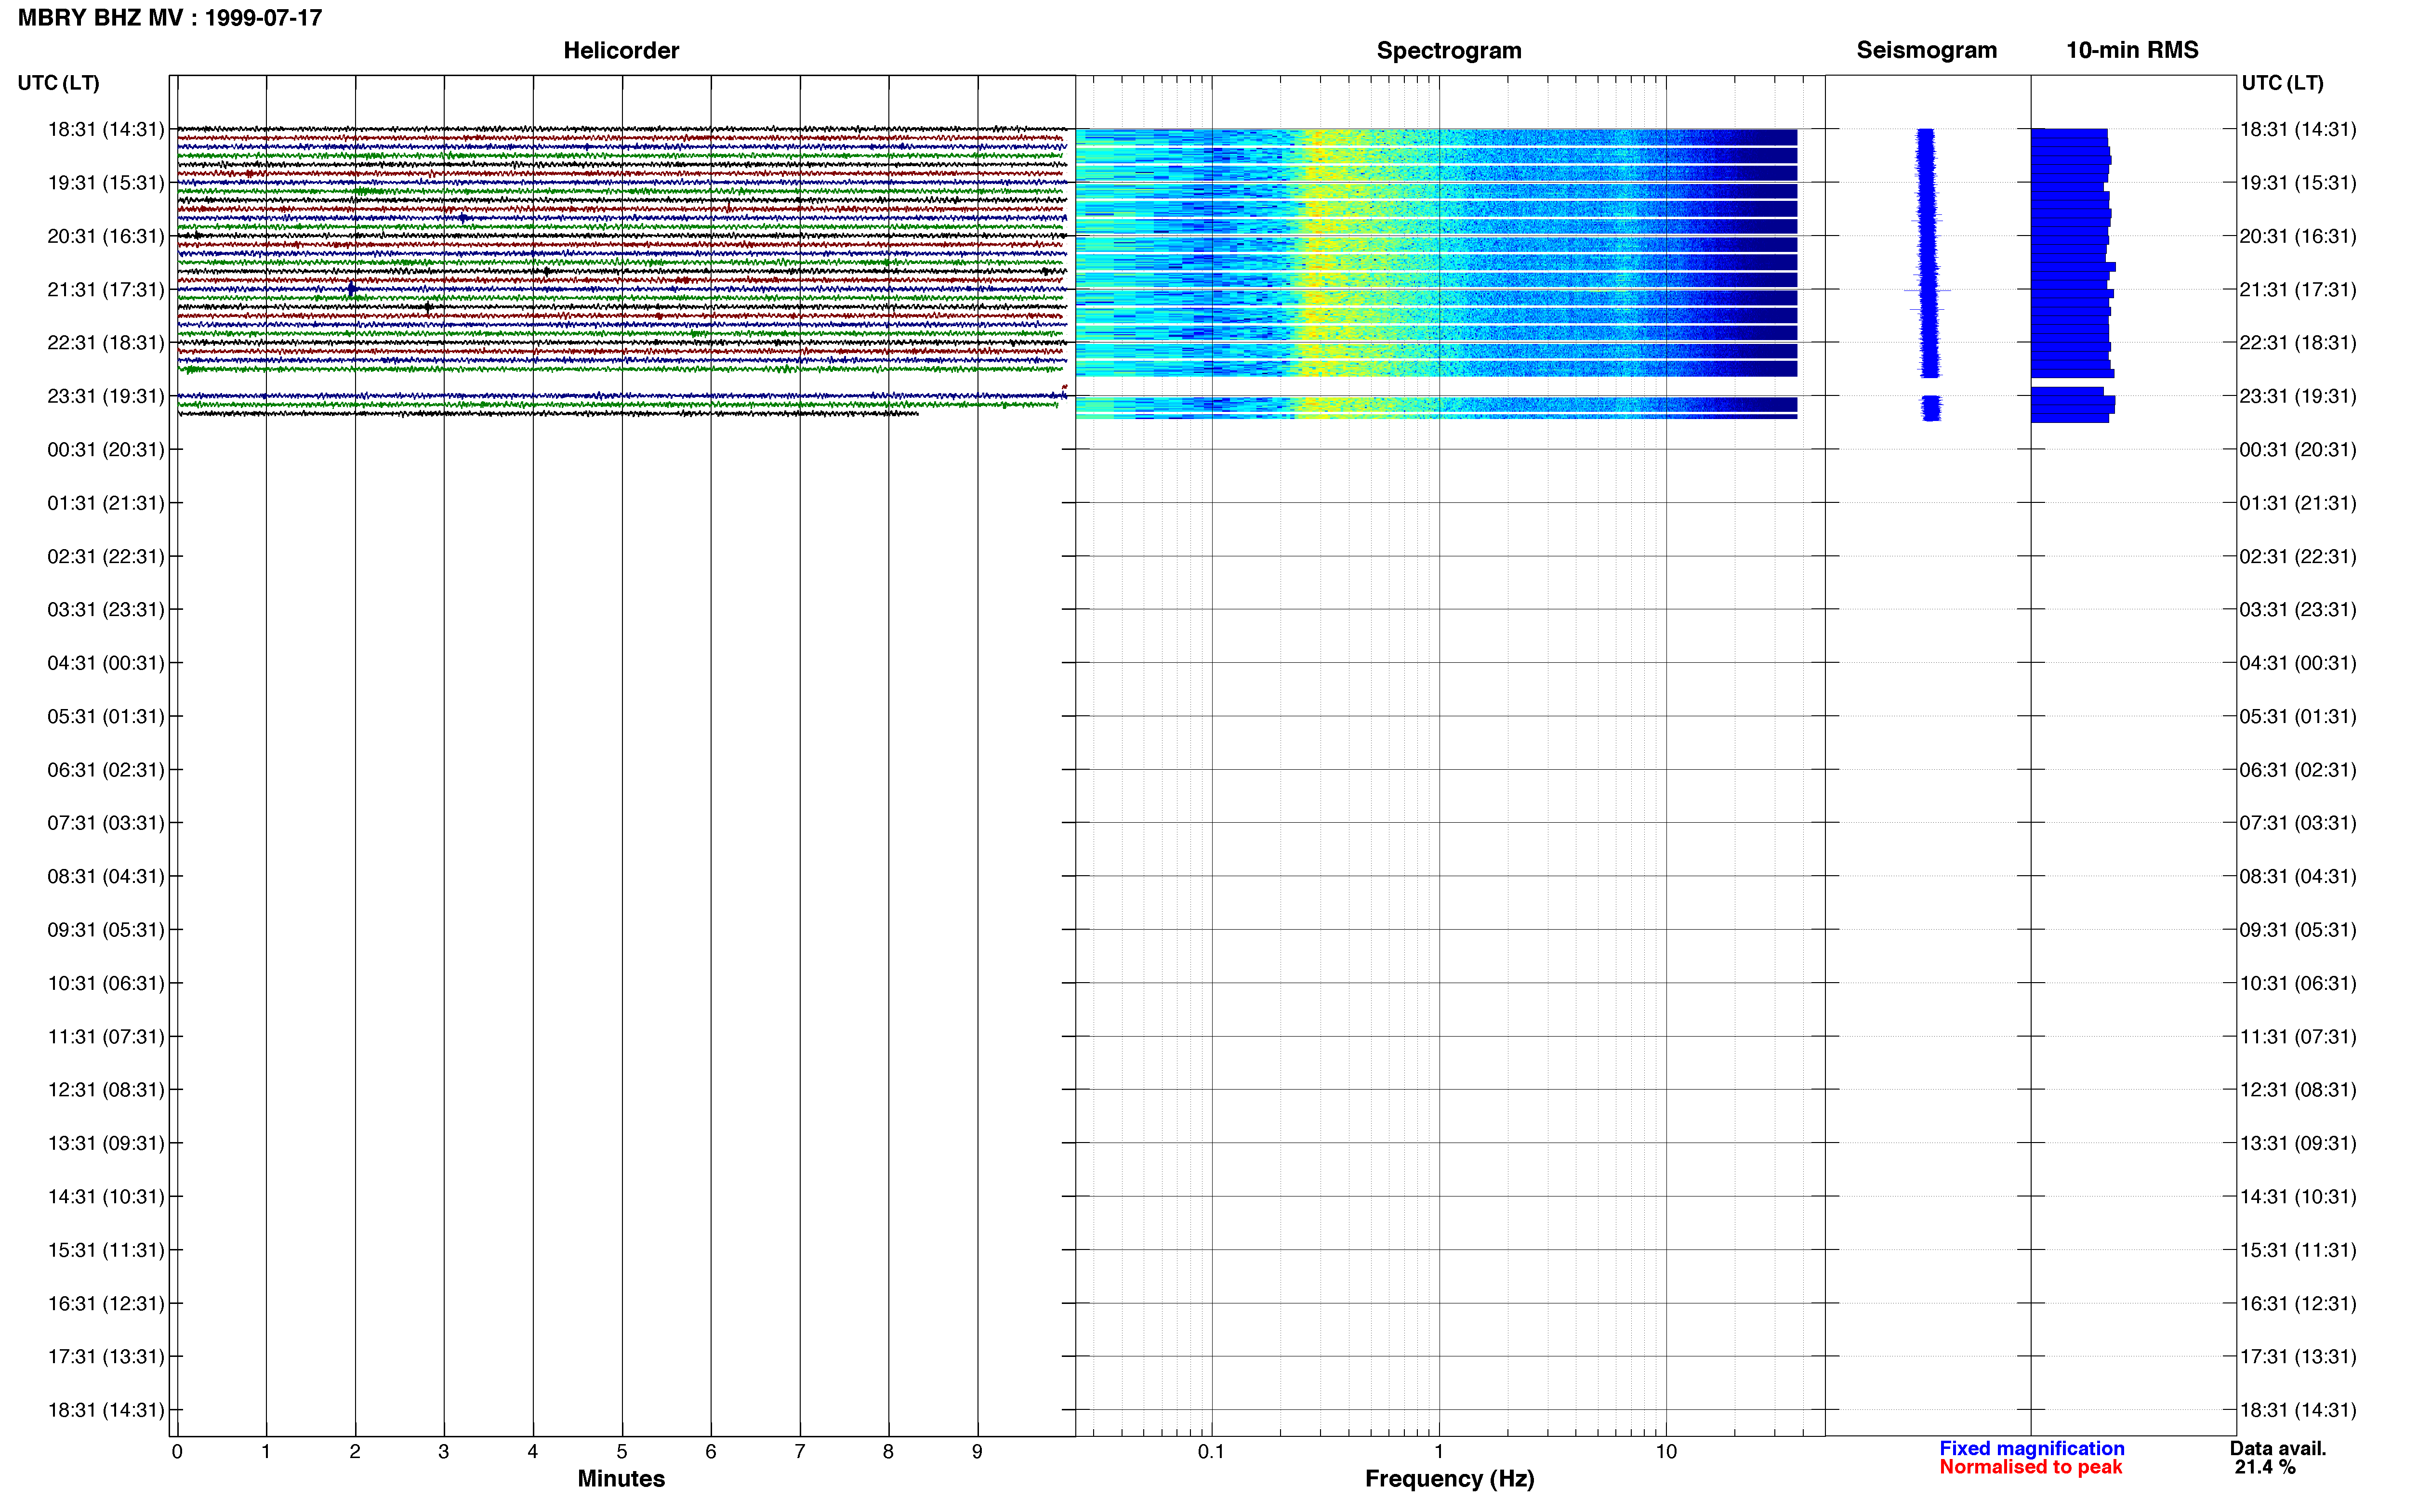The height and width of the screenshot is (1512, 2418).
Task: Click minute tick label '5' on helicorder axis
Action: point(622,1451)
